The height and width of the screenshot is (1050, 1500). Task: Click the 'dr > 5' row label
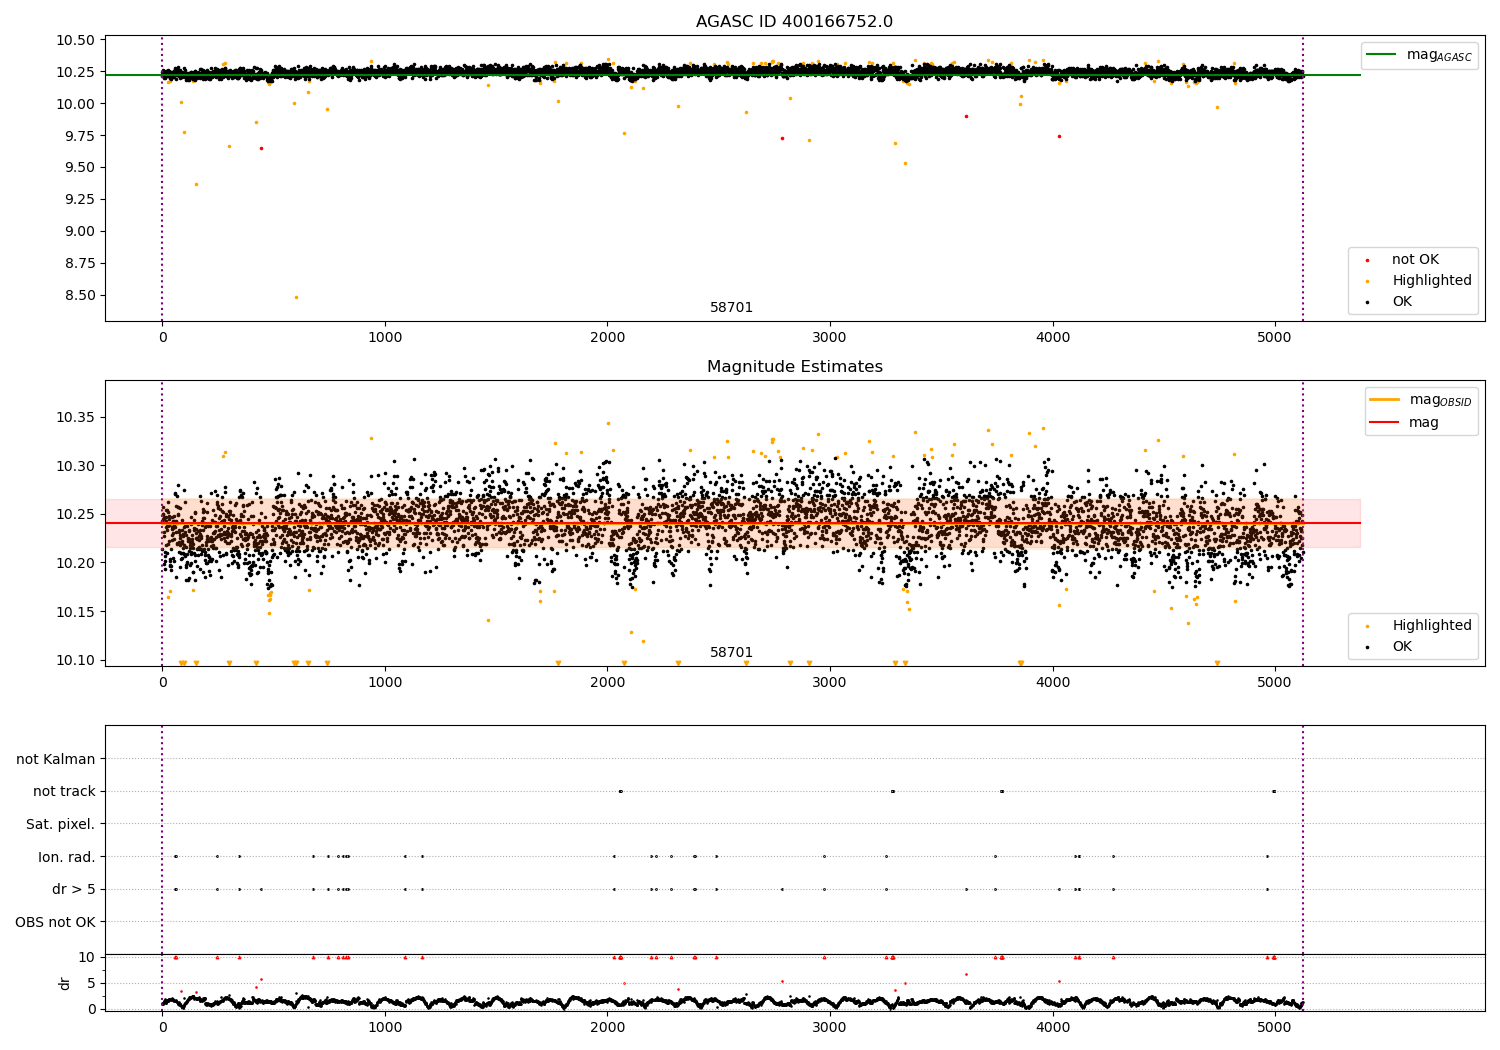(74, 890)
